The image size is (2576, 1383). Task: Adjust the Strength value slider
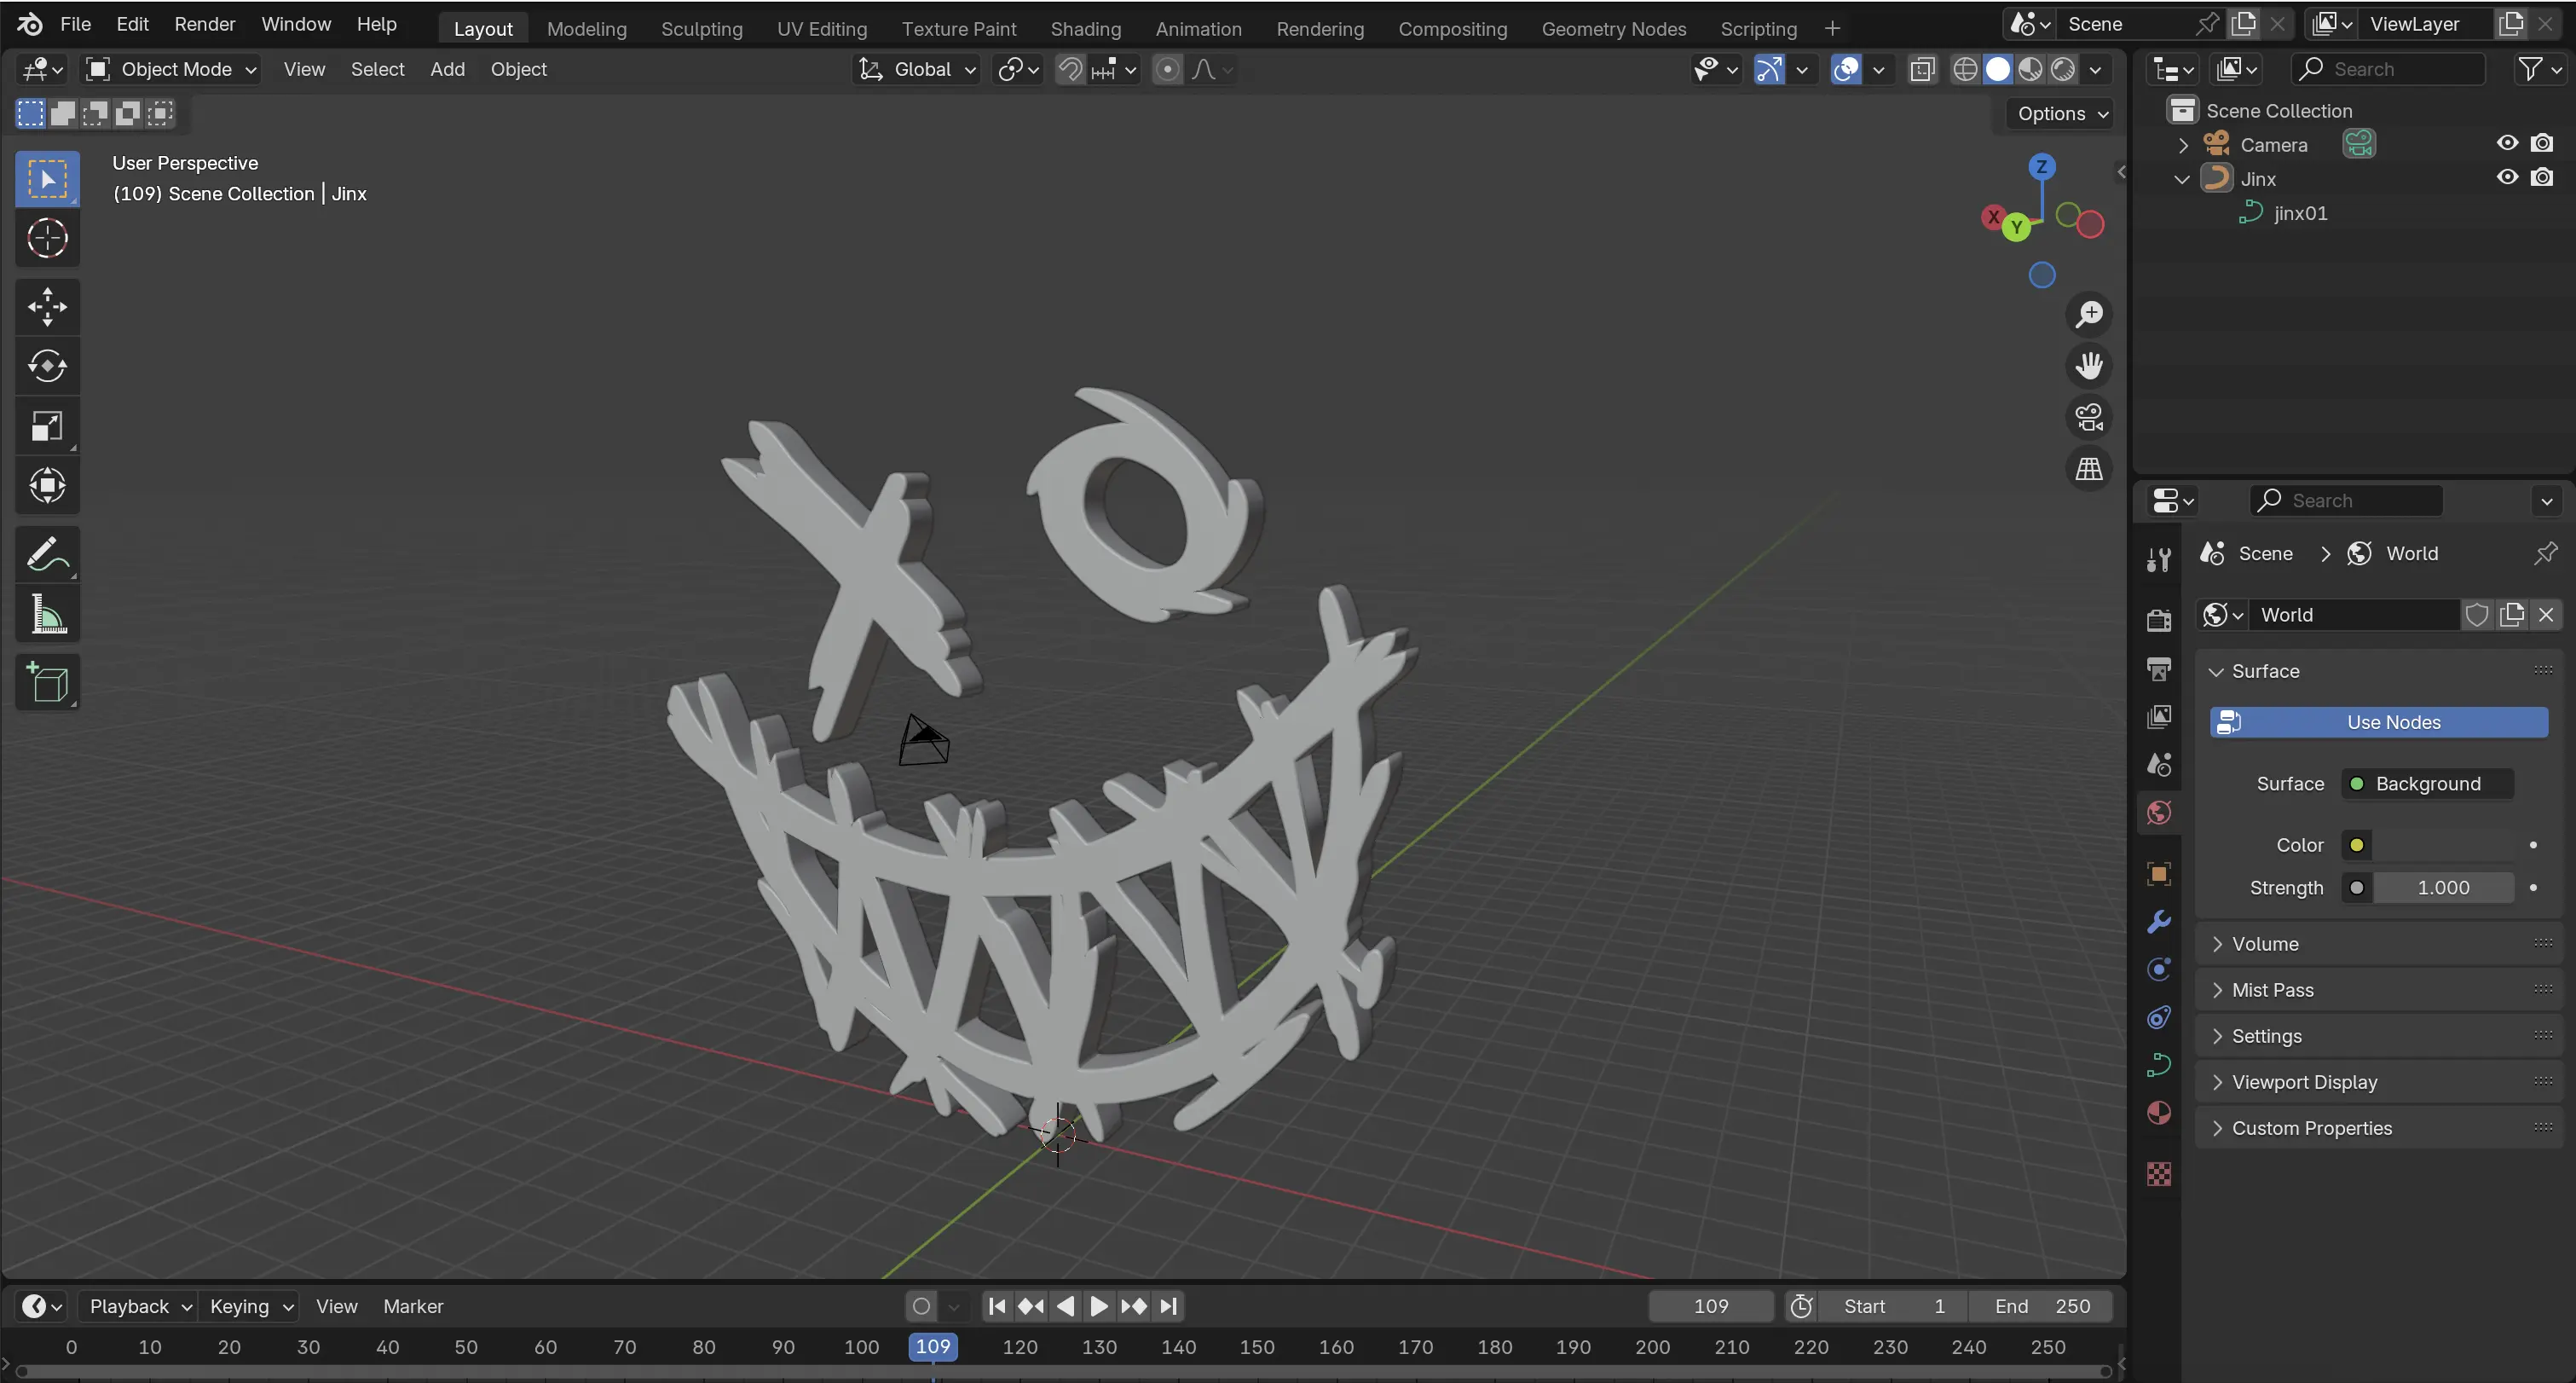2442,888
